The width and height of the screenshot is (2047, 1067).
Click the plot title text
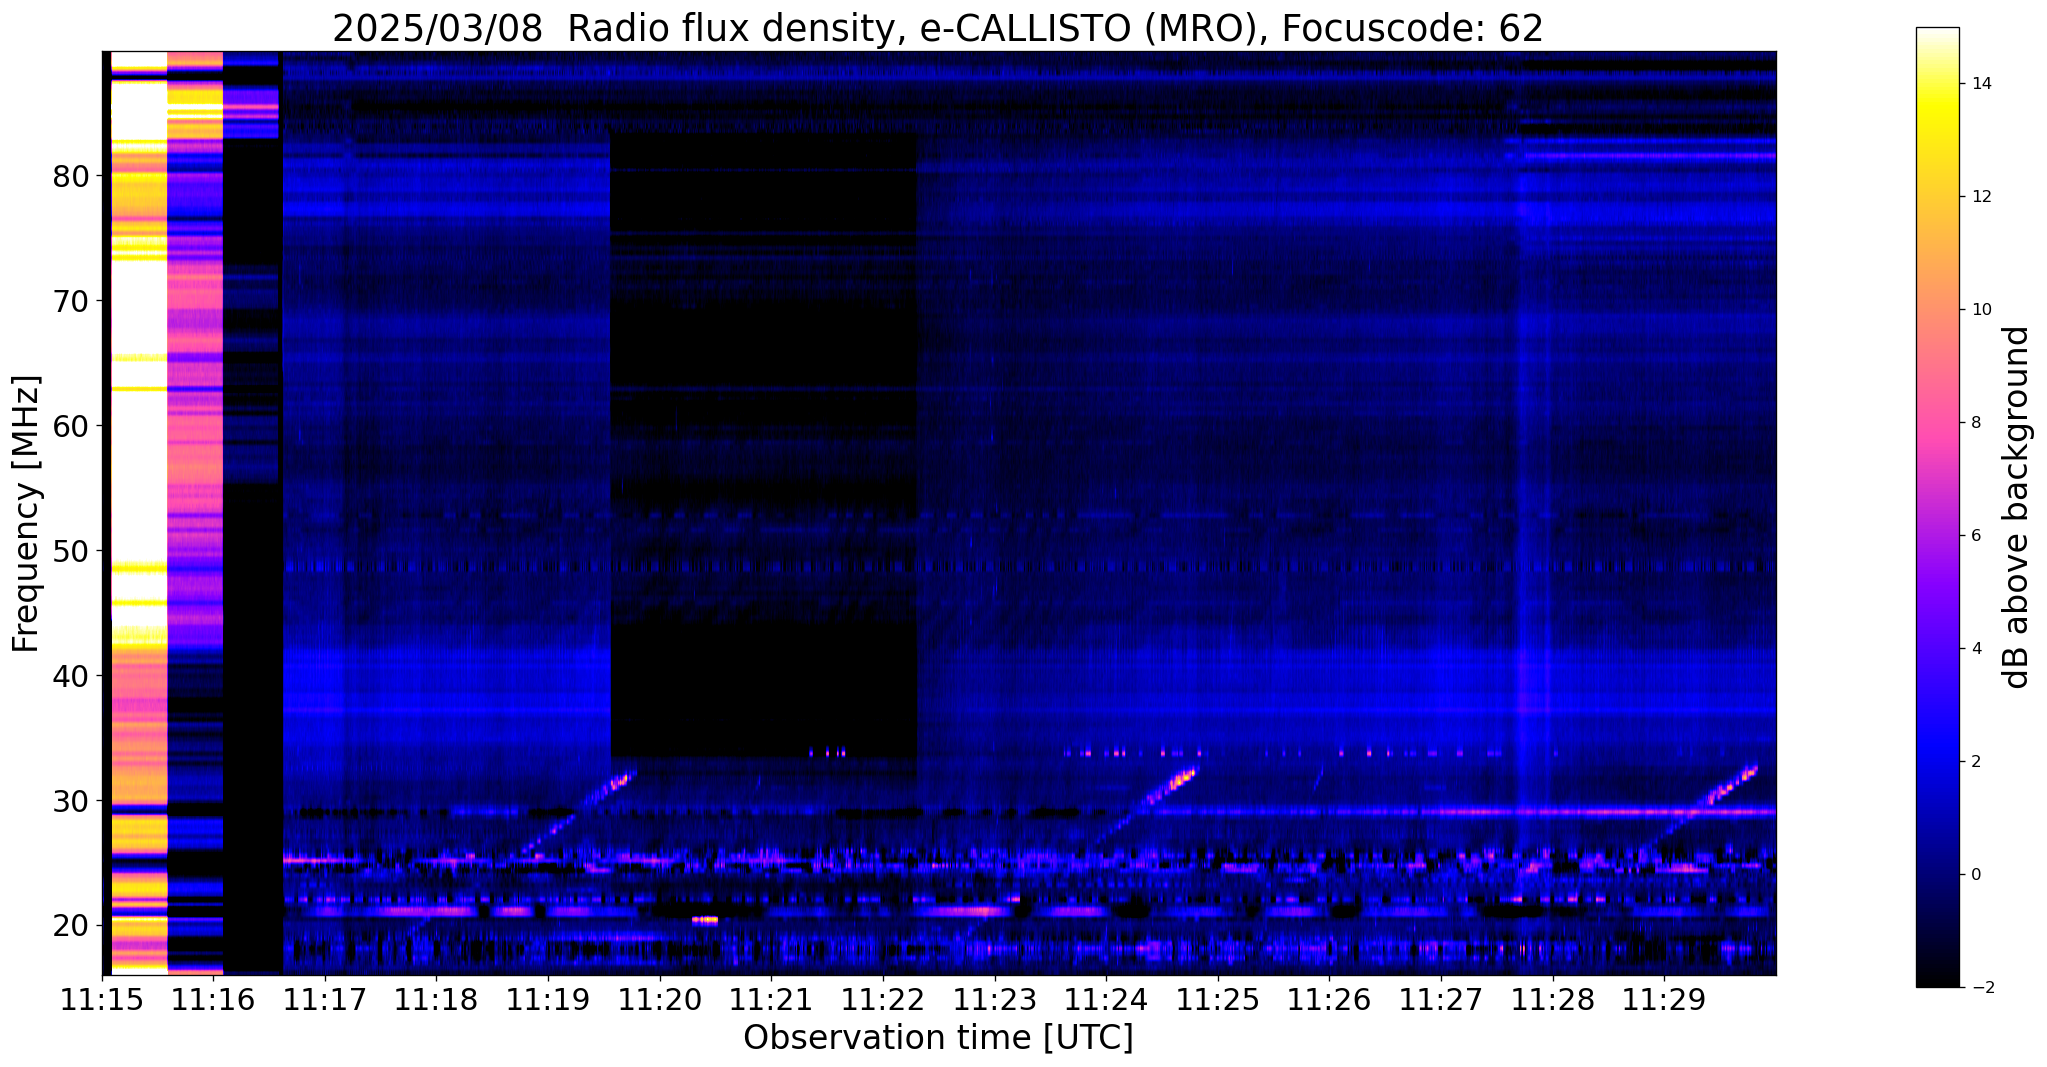(x=938, y=28)
